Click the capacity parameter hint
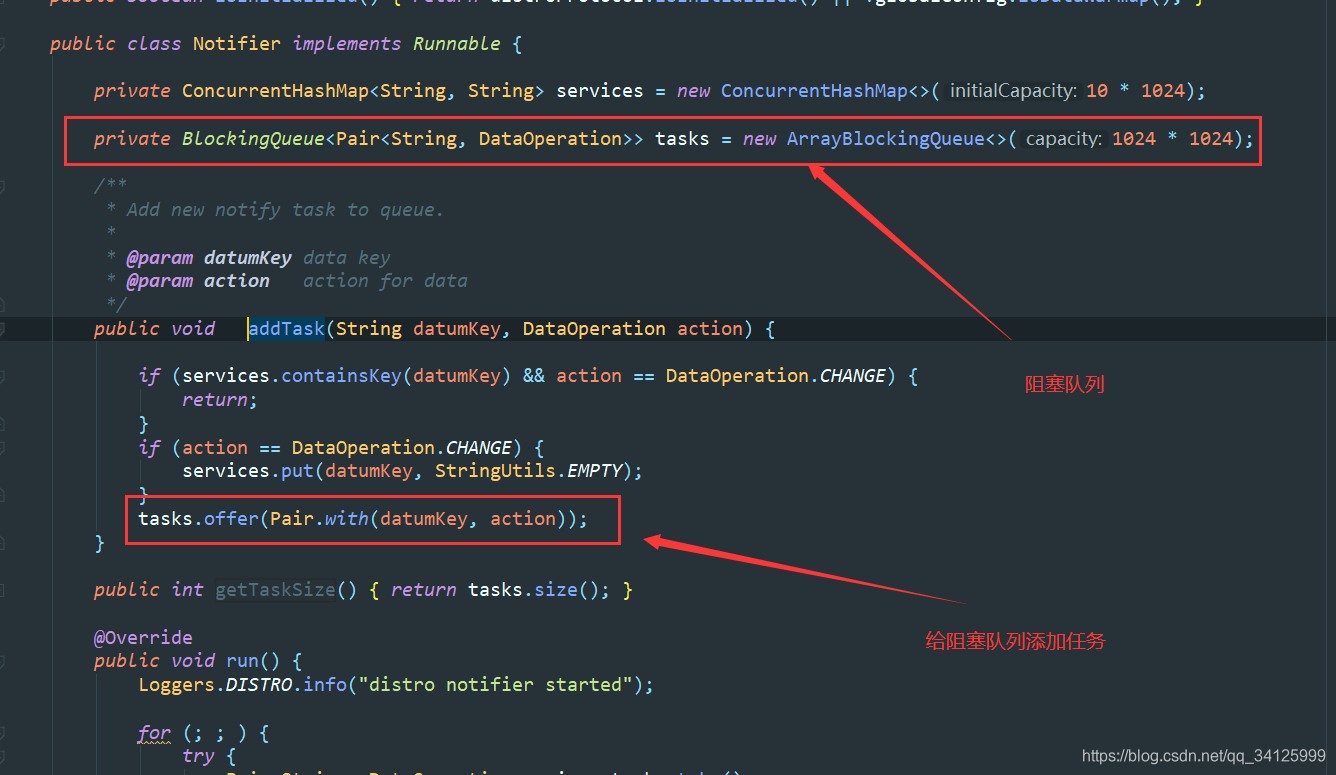 [x=1065, y=139]
